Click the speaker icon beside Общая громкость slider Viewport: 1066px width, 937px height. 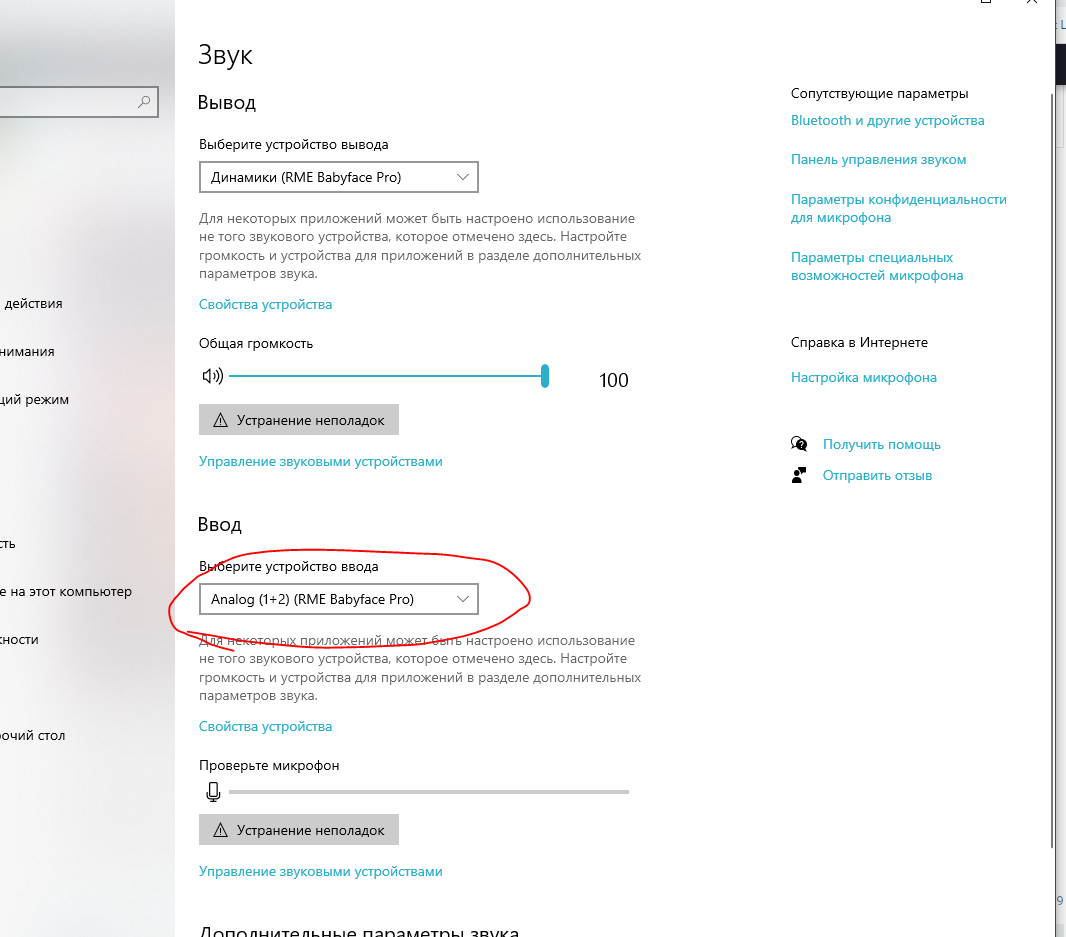coord(211,376)
